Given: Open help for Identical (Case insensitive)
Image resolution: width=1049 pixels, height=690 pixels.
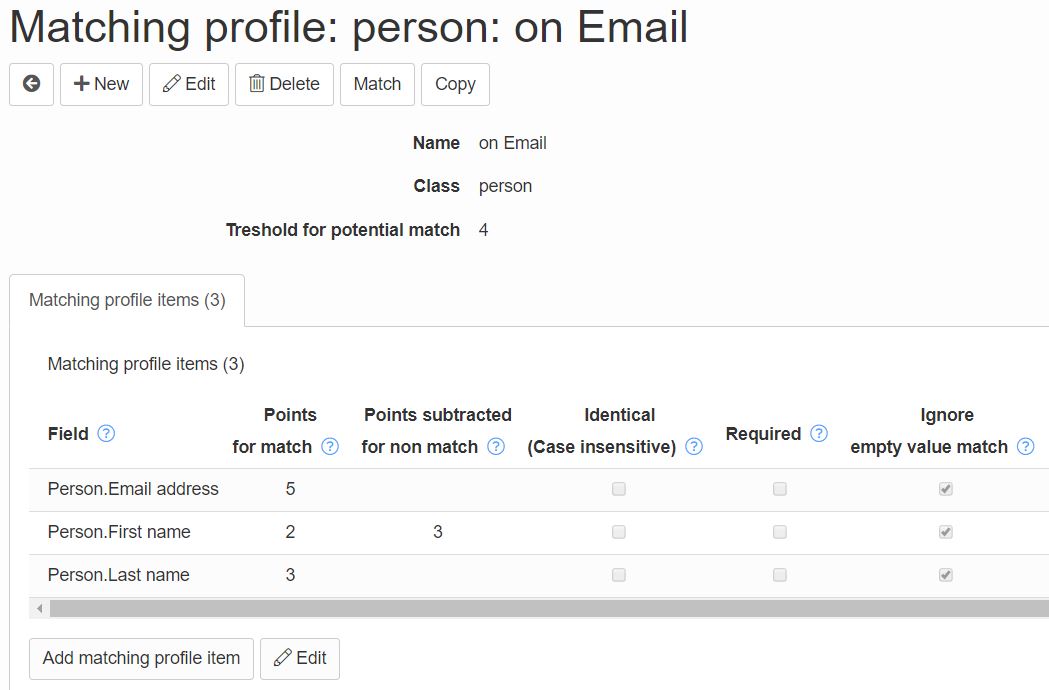Looking at the screenshot, I should (x=694, y=446).
